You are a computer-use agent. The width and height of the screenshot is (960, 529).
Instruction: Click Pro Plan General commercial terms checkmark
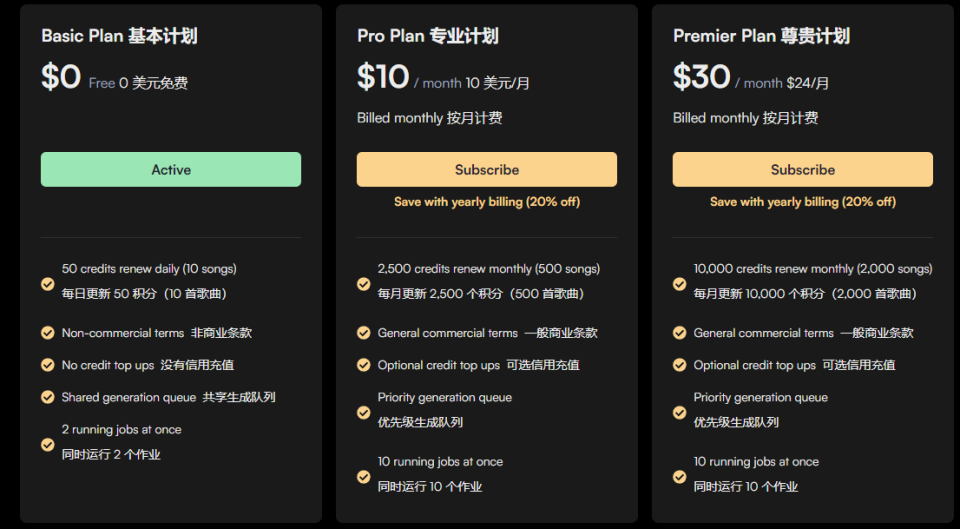364,332
